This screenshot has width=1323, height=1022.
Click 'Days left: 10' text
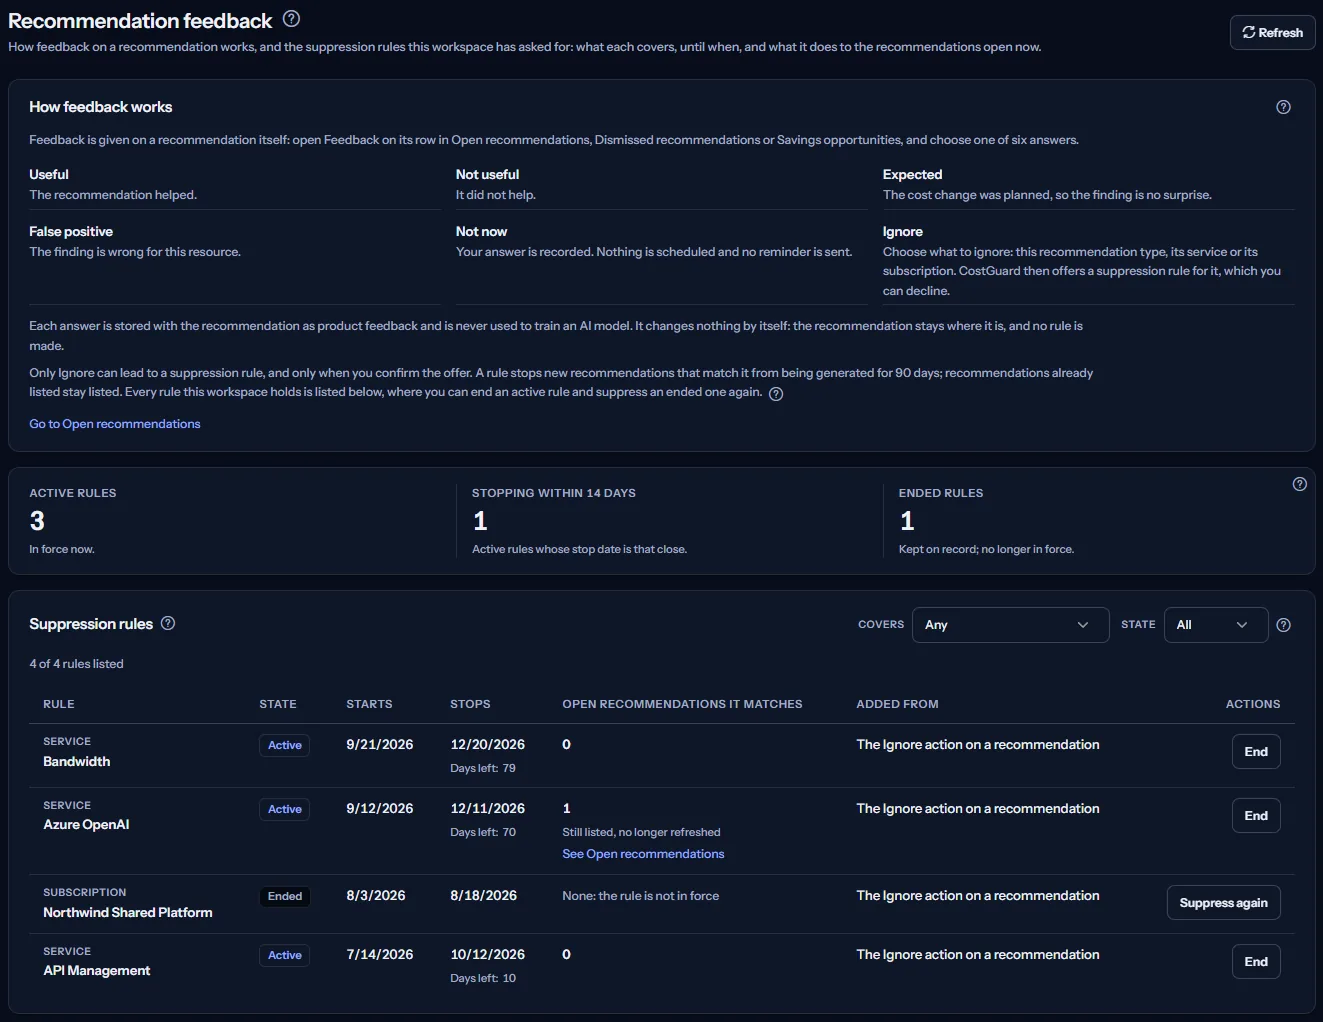pos(483,978)
